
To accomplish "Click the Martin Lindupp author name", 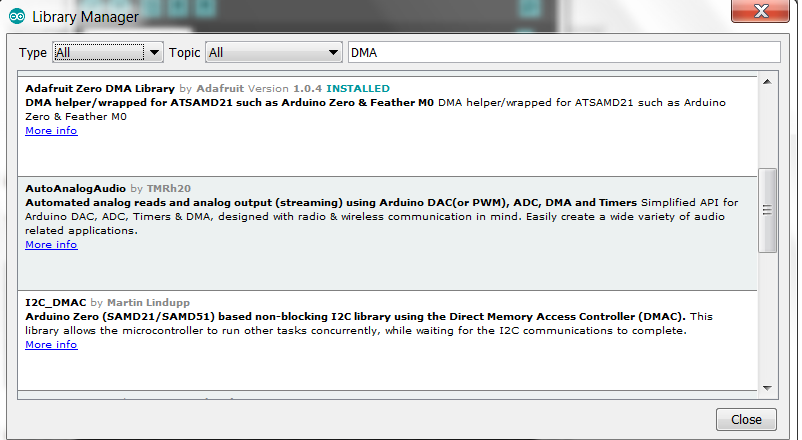I will [148, 303].
